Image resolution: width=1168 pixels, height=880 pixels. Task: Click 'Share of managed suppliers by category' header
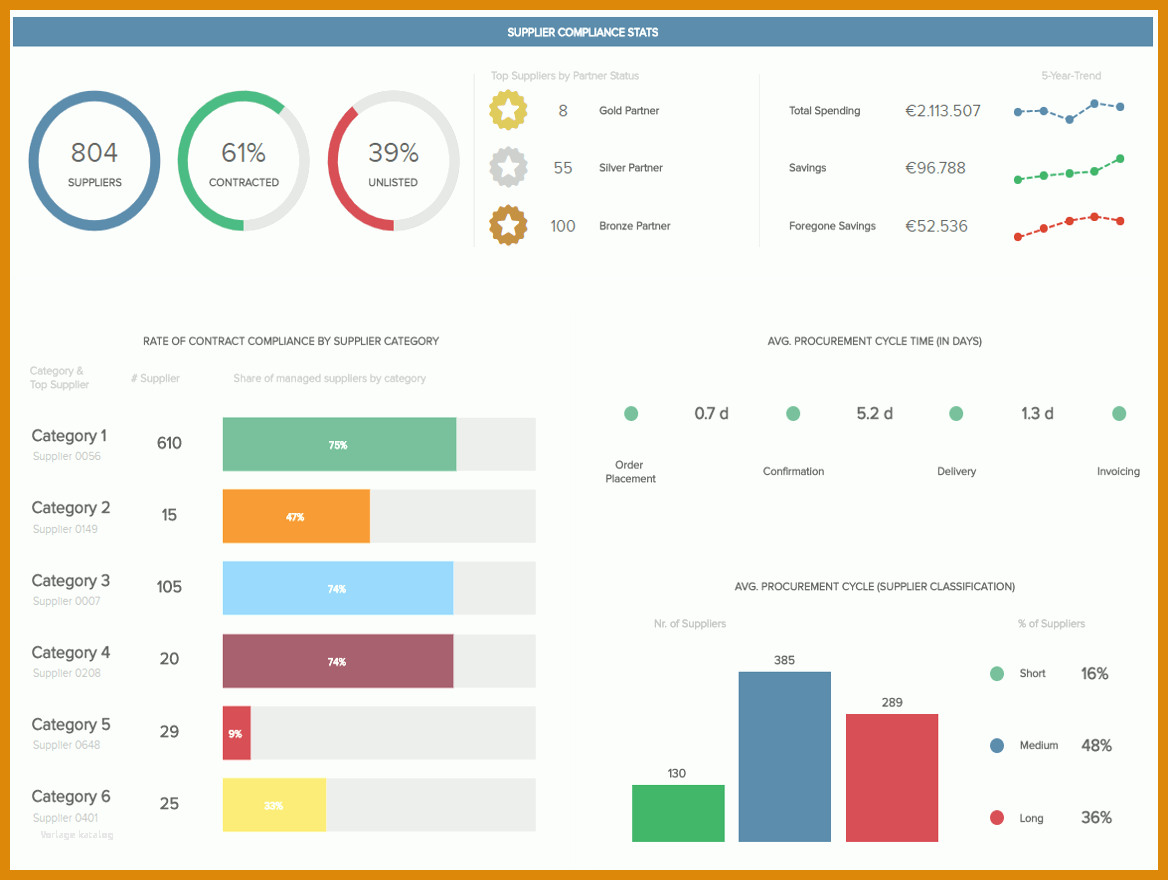click(329, 378)
